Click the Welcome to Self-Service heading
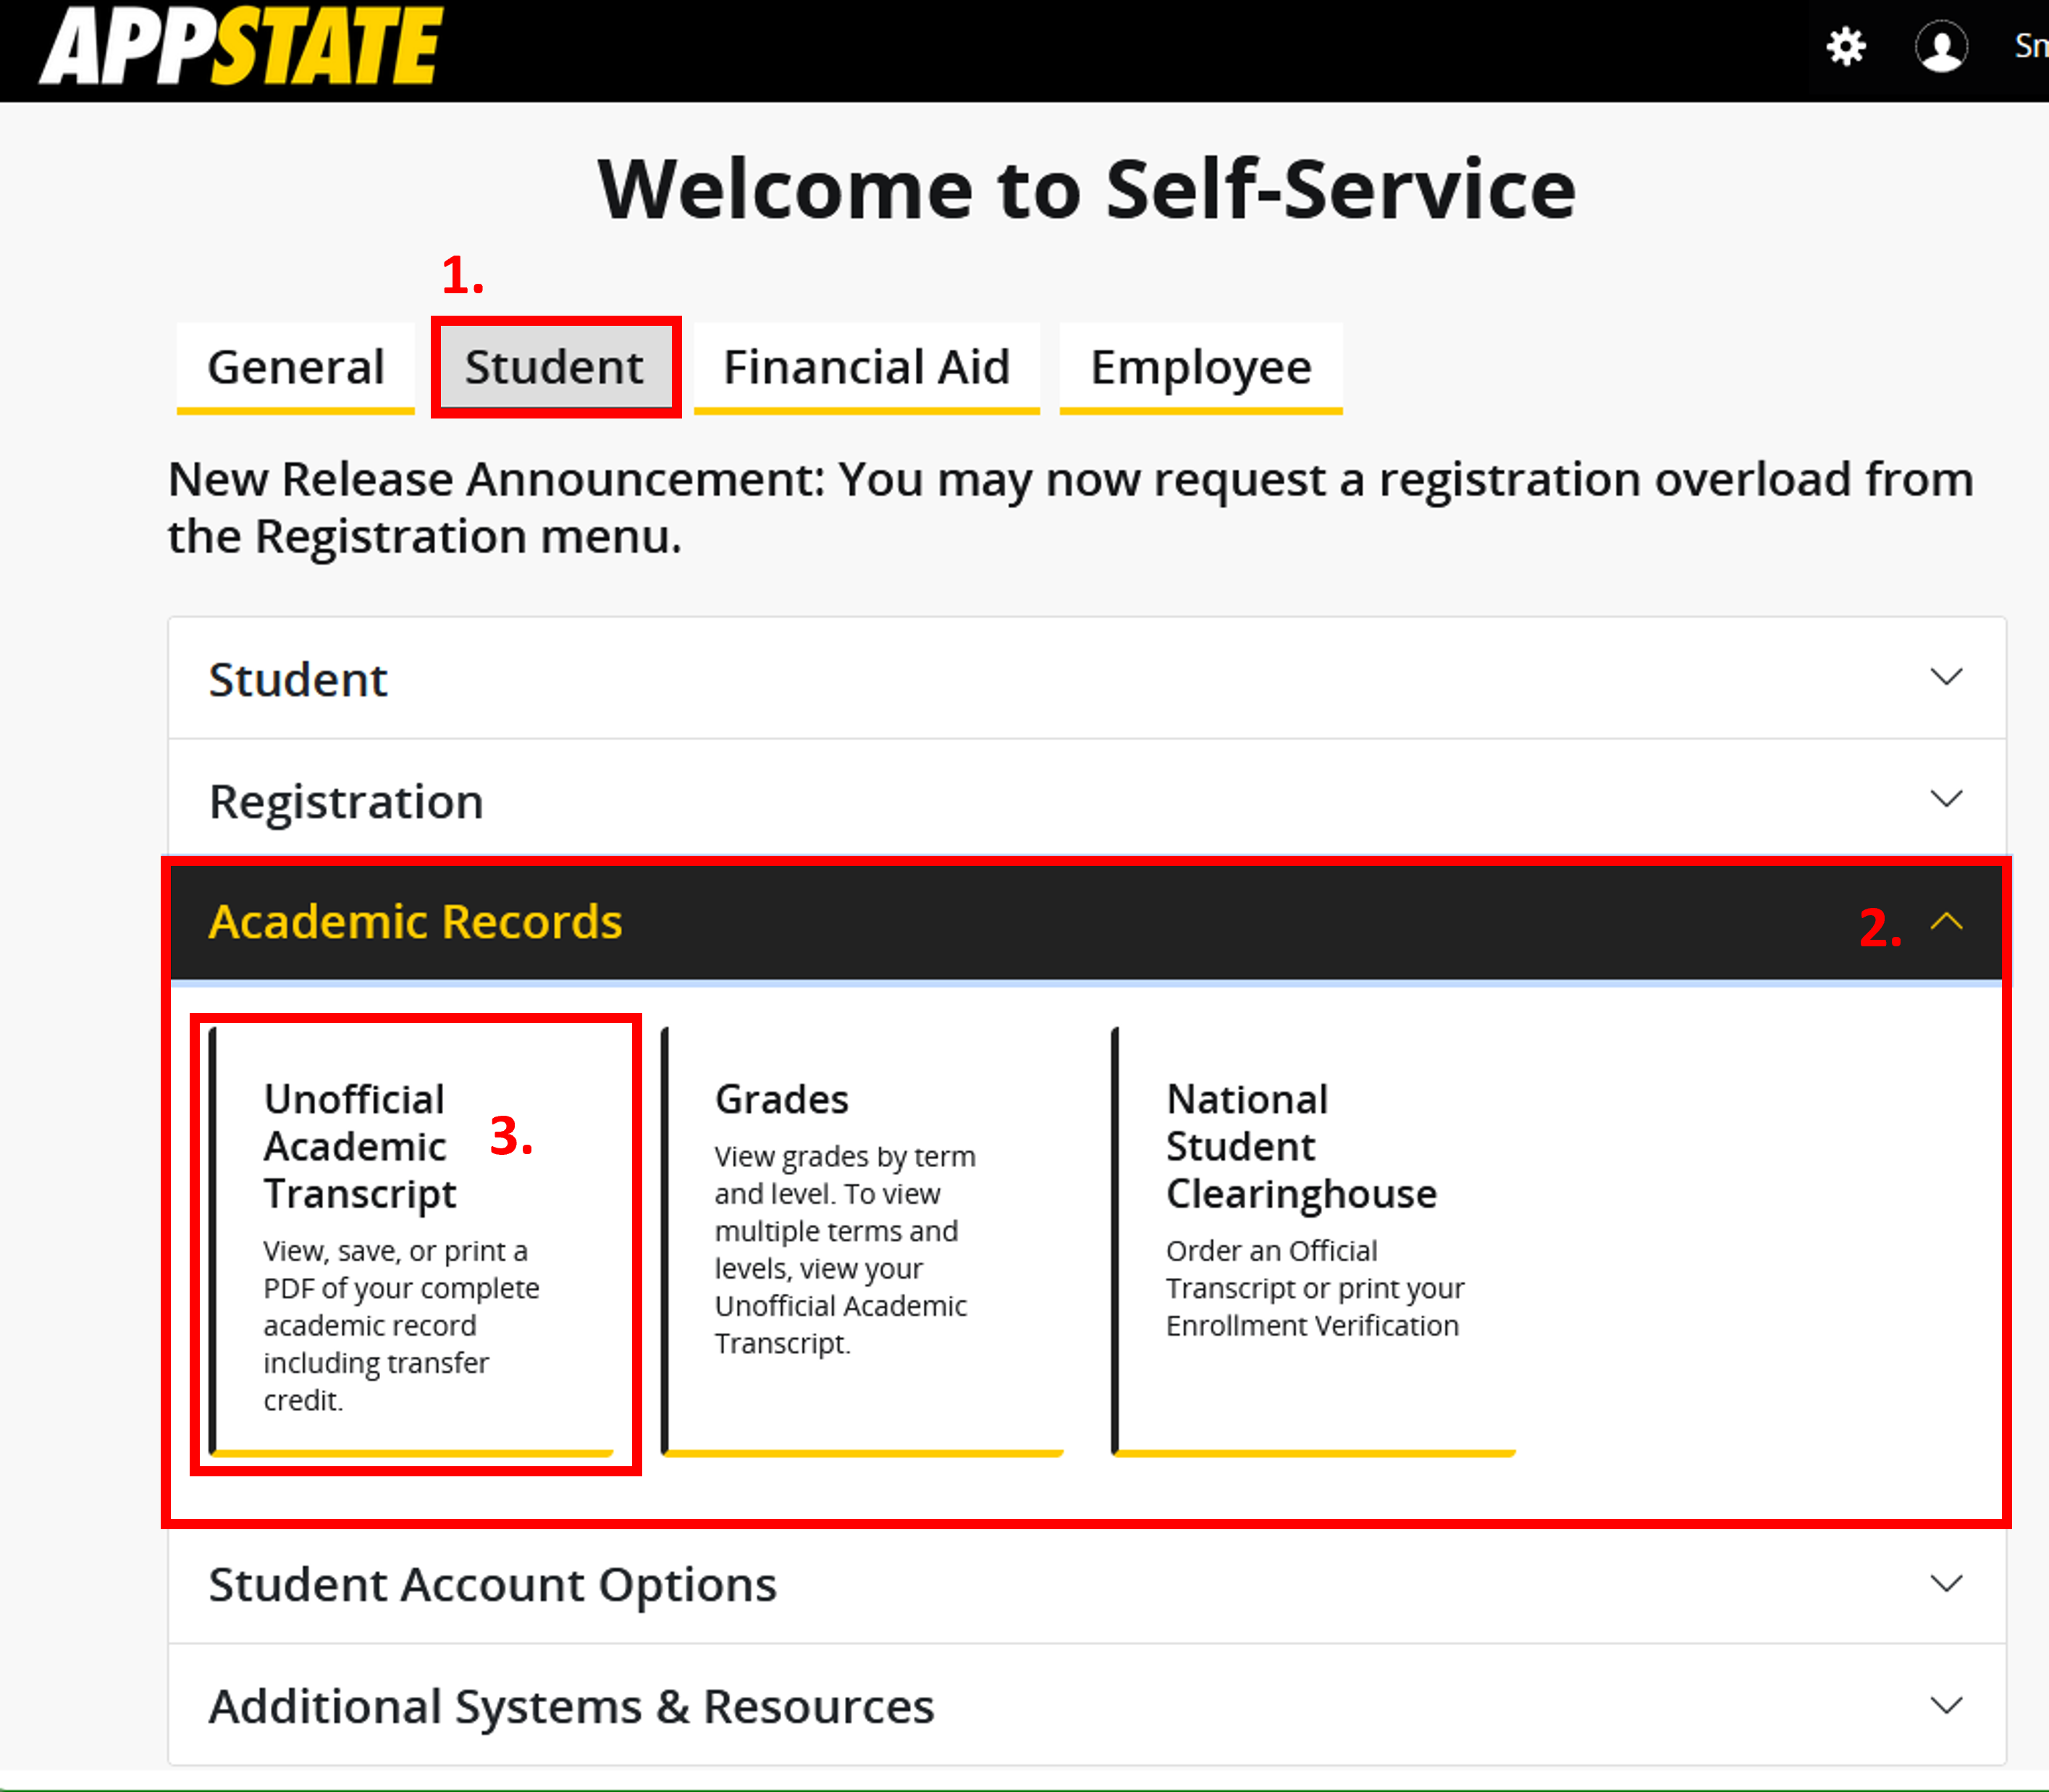 (1087, 189)
